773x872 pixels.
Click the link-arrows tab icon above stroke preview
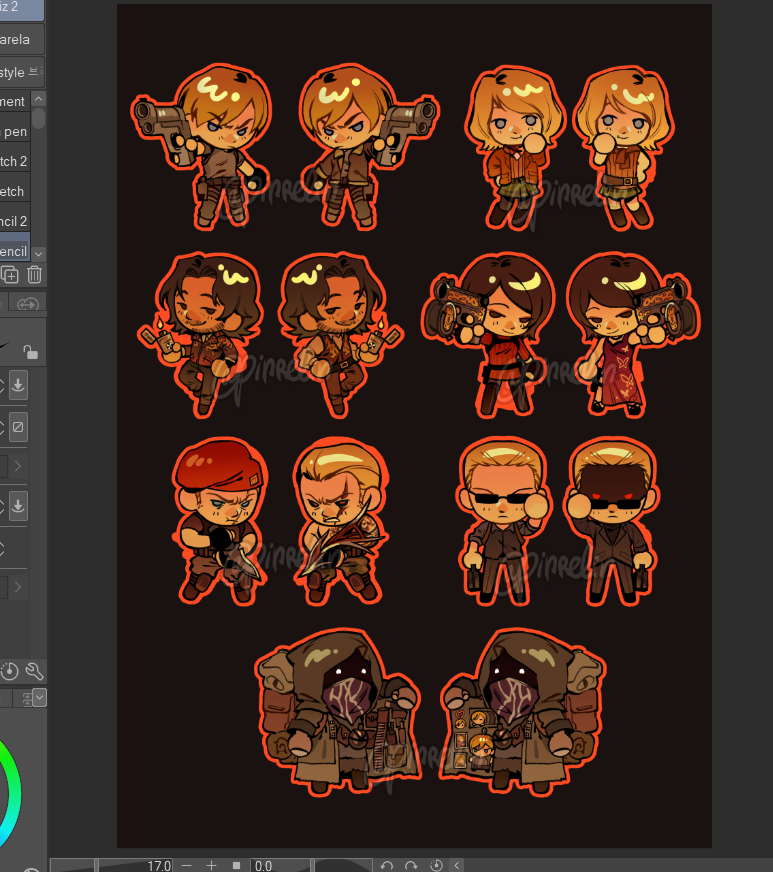27,304
